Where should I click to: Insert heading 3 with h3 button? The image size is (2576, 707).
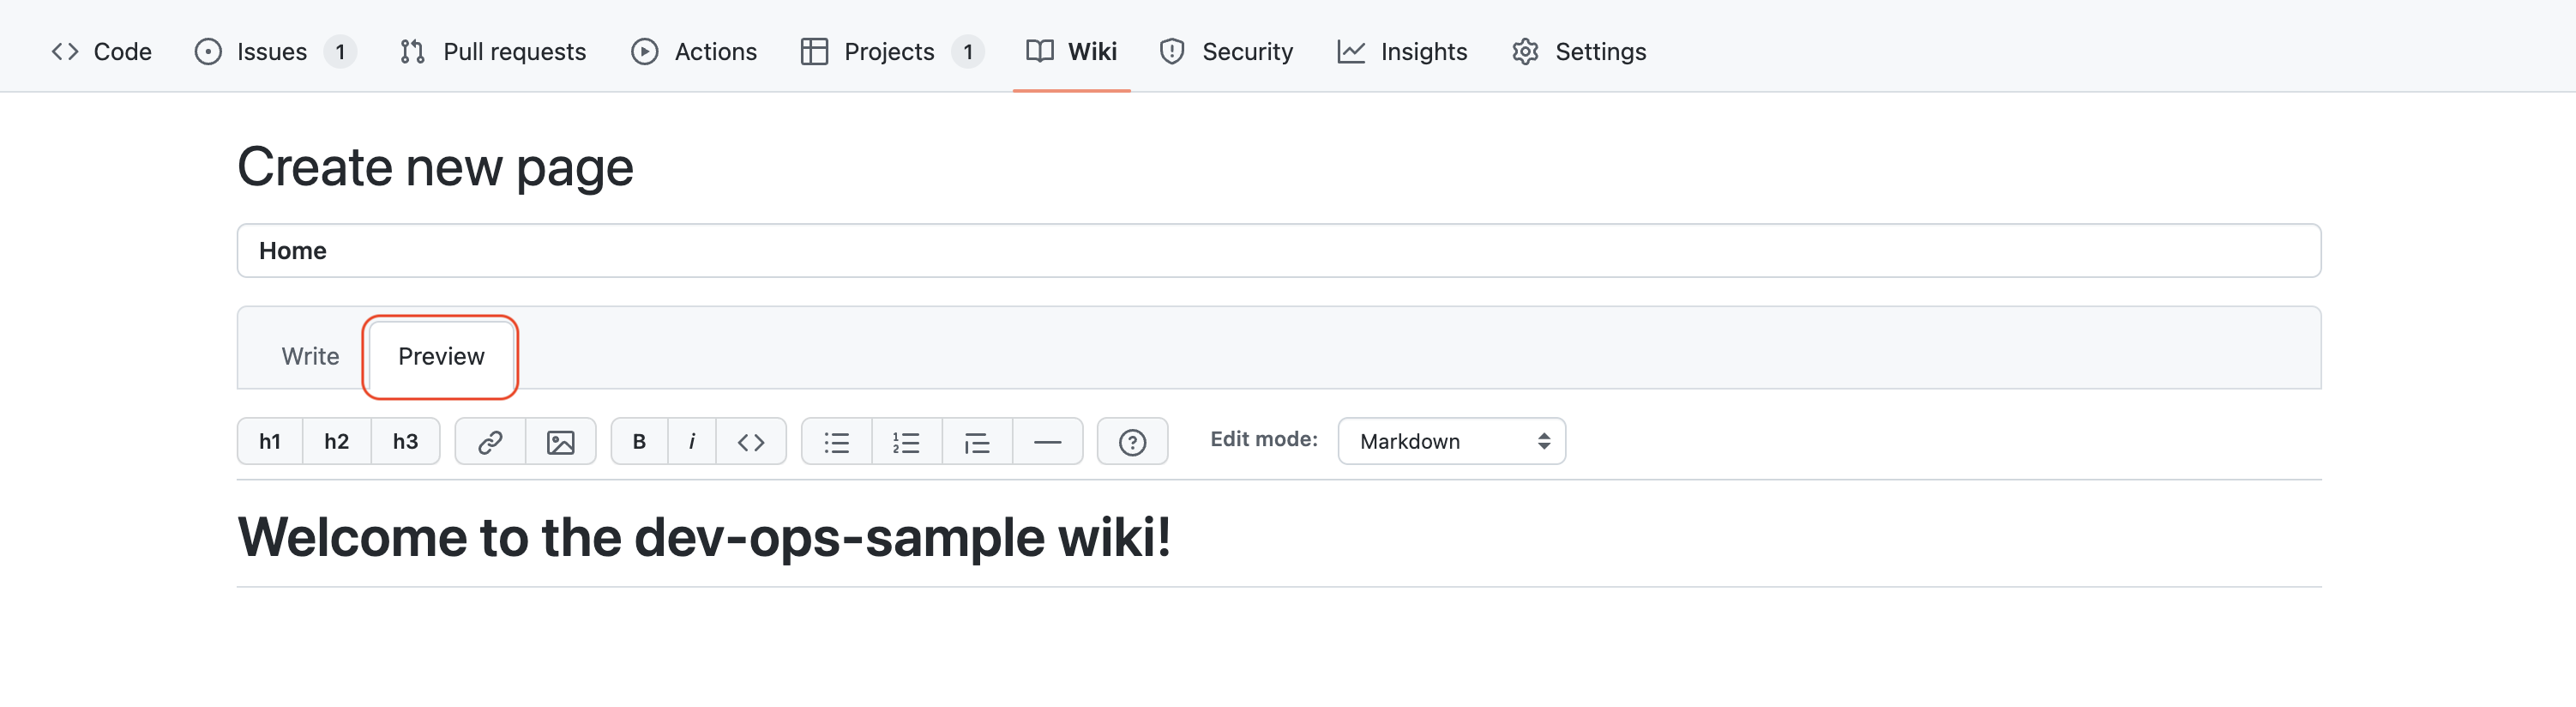tap(405, 442)
